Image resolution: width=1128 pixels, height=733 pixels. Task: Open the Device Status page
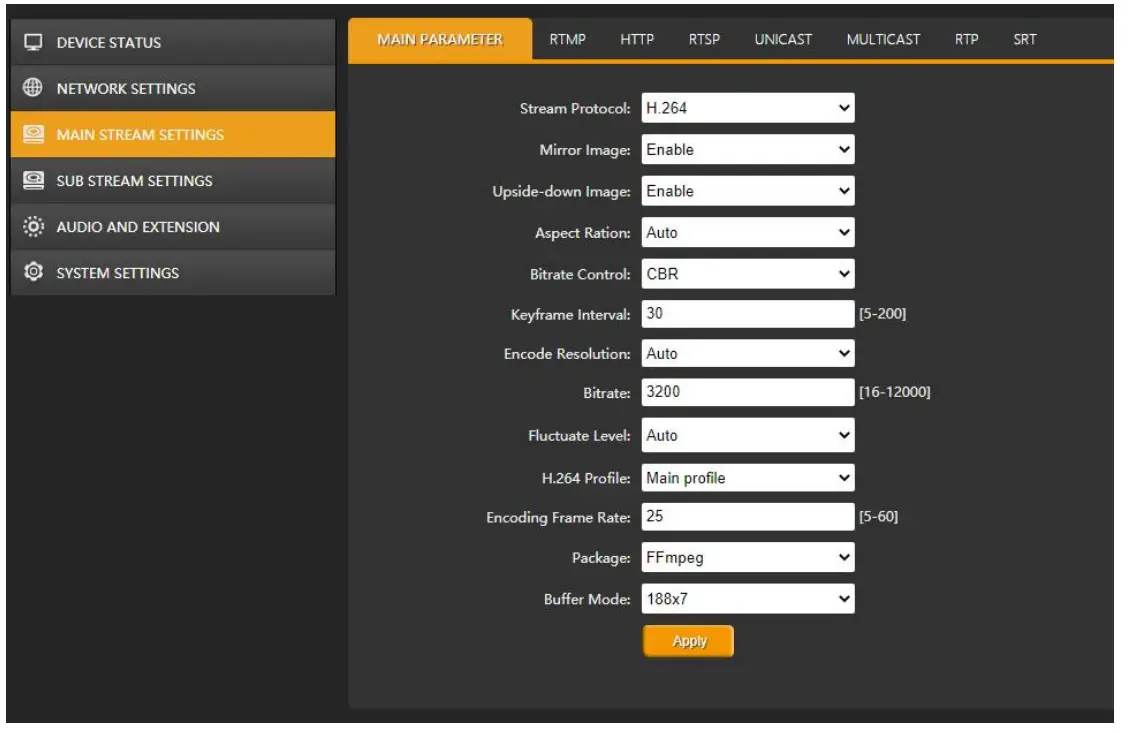[x=173, y=42]
